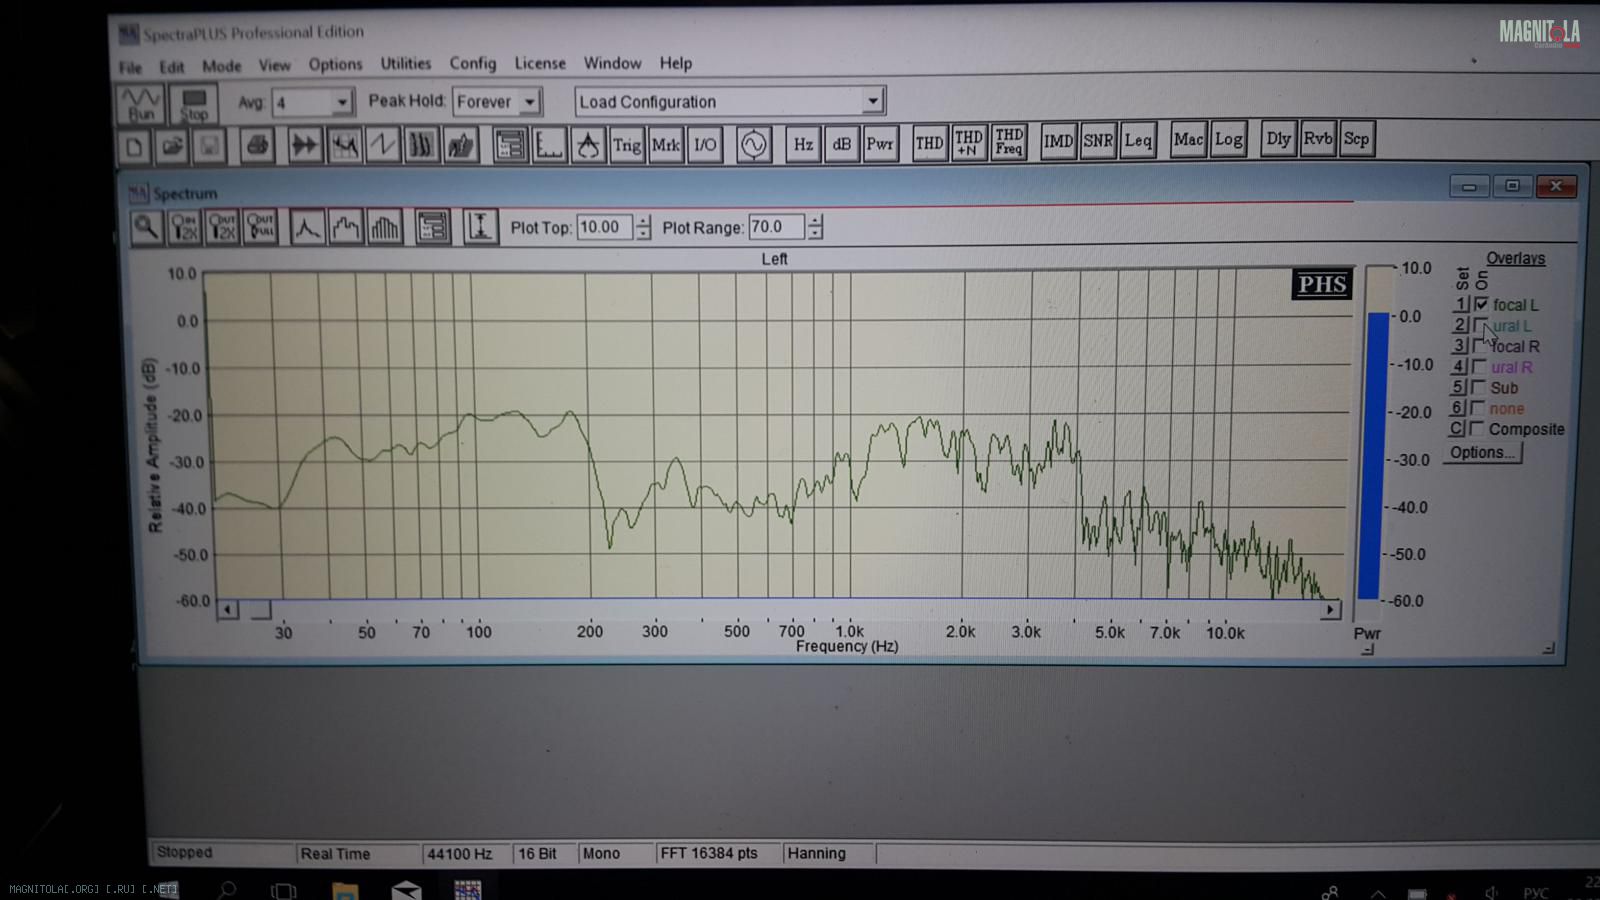1600x900 pixels.
Task: Click the Scp scope toolbar button
Action: [1356, 139]
